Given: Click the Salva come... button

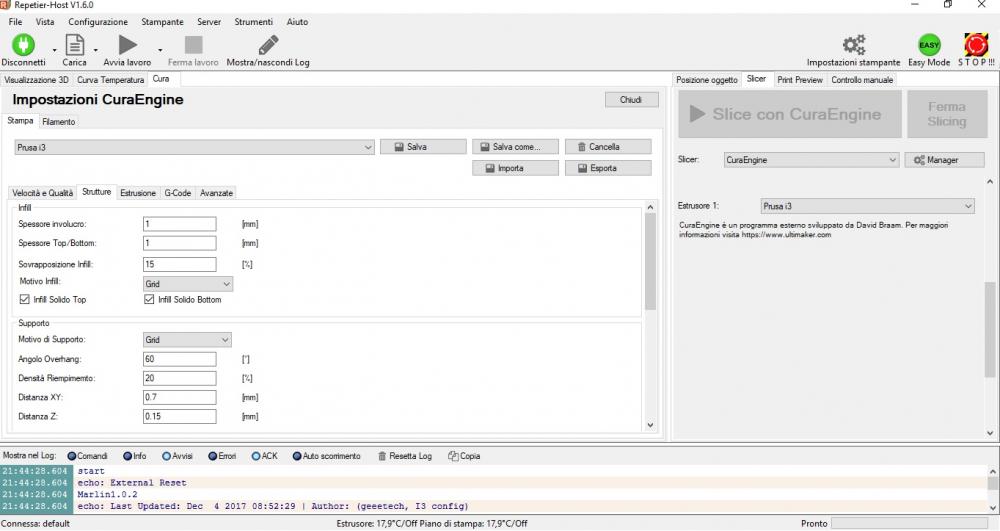Looking at the screenshot, I should click(514, 147).
